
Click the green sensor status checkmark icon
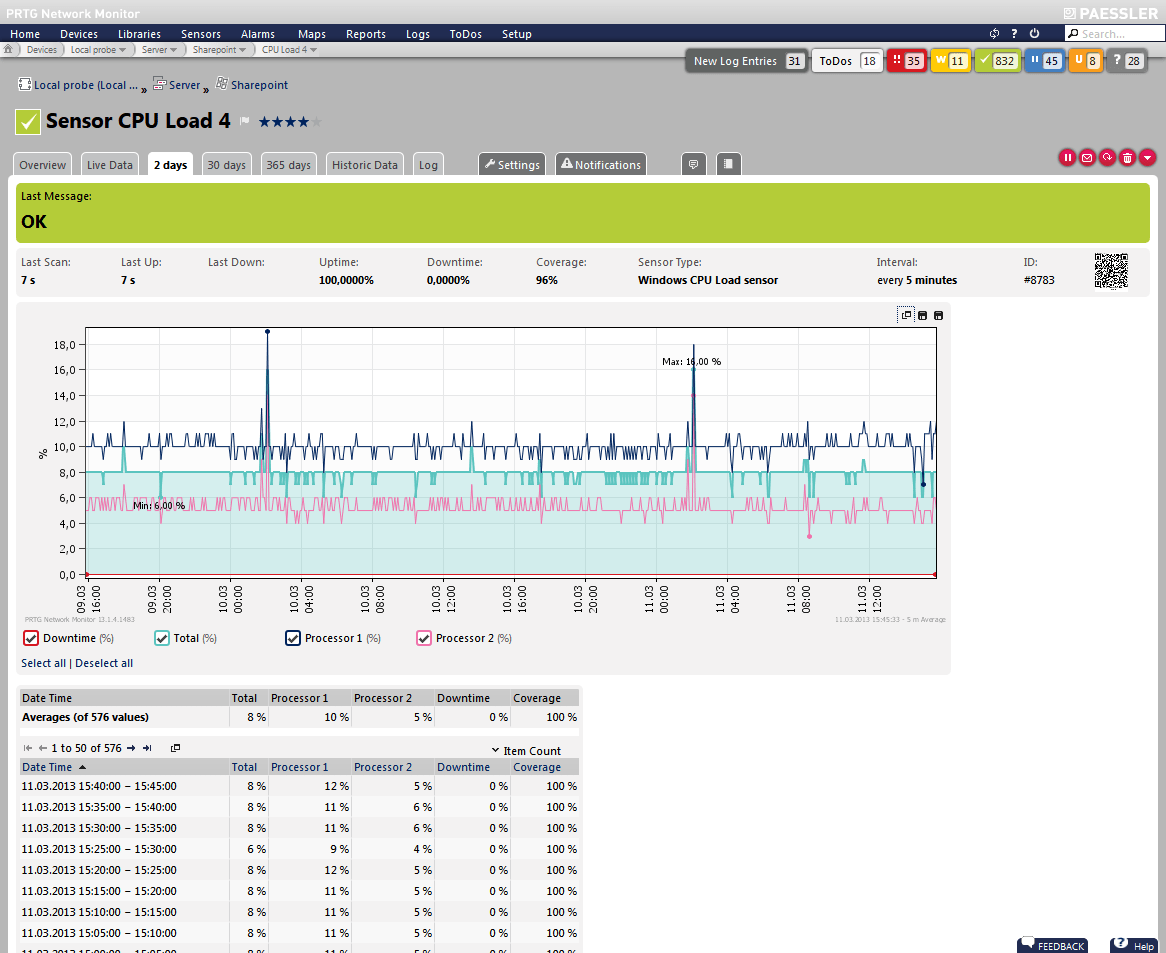tap(28, 122)
